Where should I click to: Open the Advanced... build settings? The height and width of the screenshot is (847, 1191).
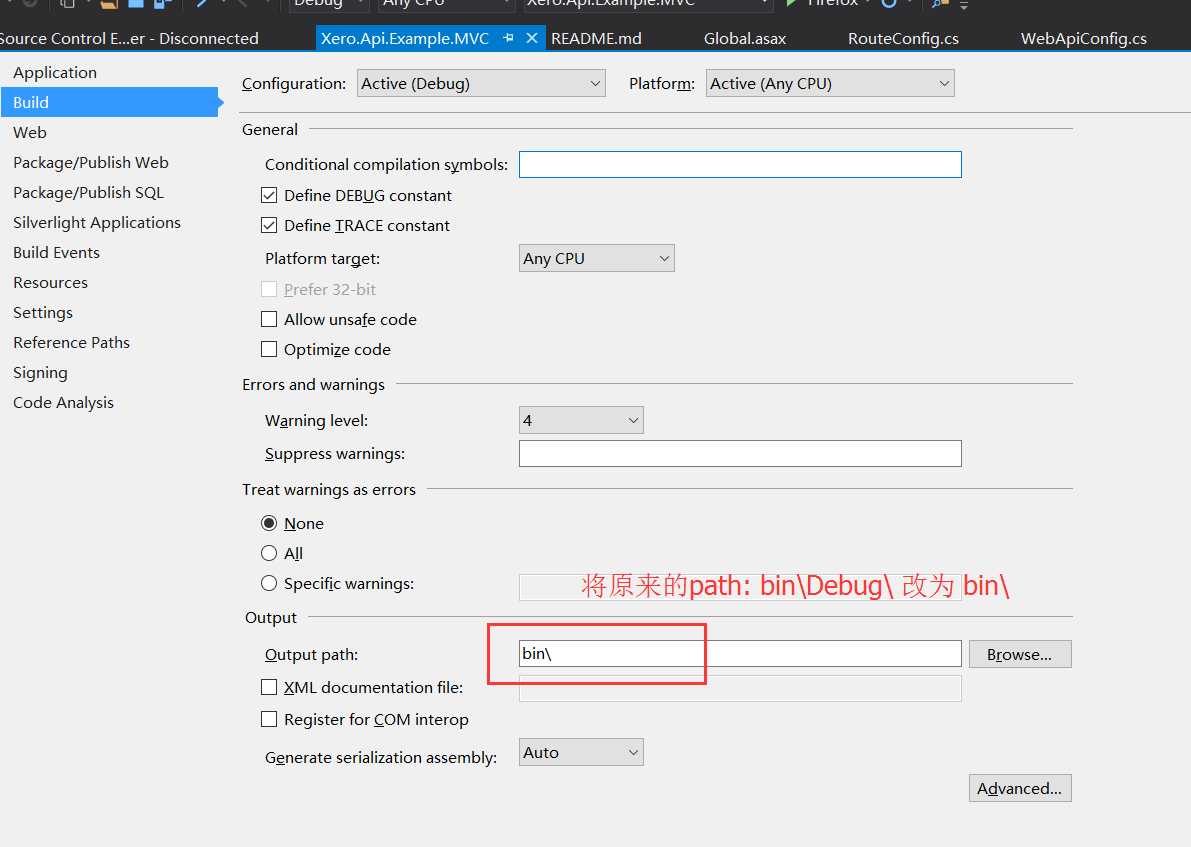pyautogui.click(x=1019, y=789)
